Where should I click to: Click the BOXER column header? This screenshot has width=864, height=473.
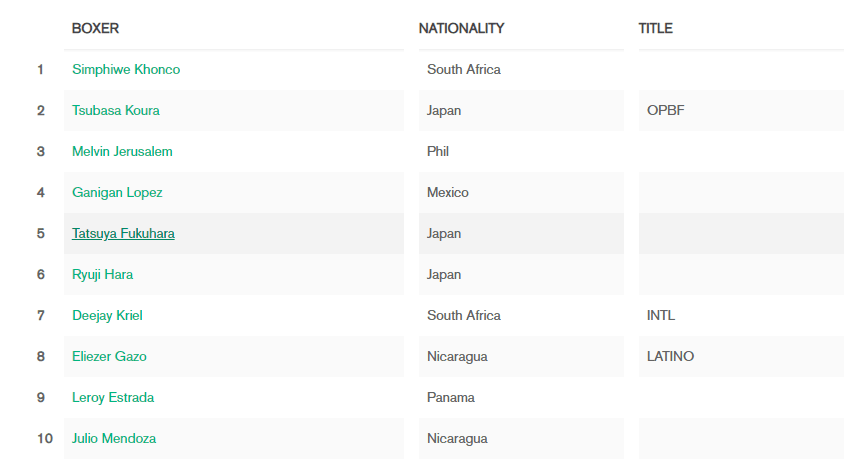pos(95,28)
